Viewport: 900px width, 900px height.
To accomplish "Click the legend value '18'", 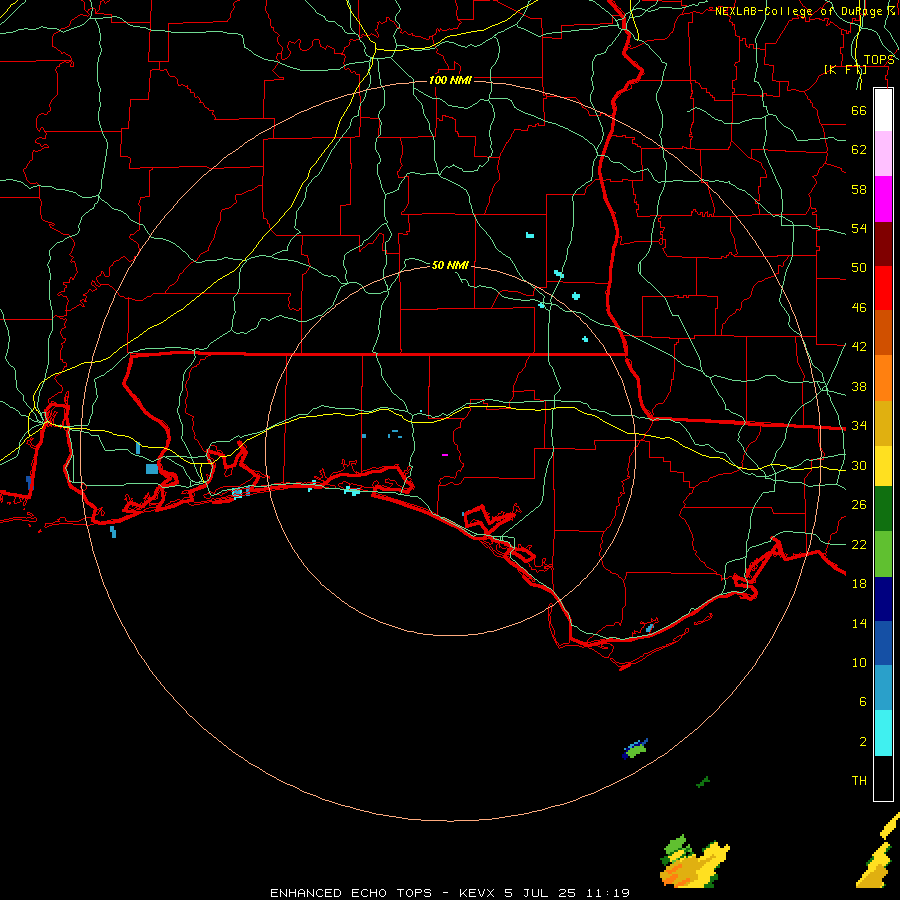I will tap(859, 584).
